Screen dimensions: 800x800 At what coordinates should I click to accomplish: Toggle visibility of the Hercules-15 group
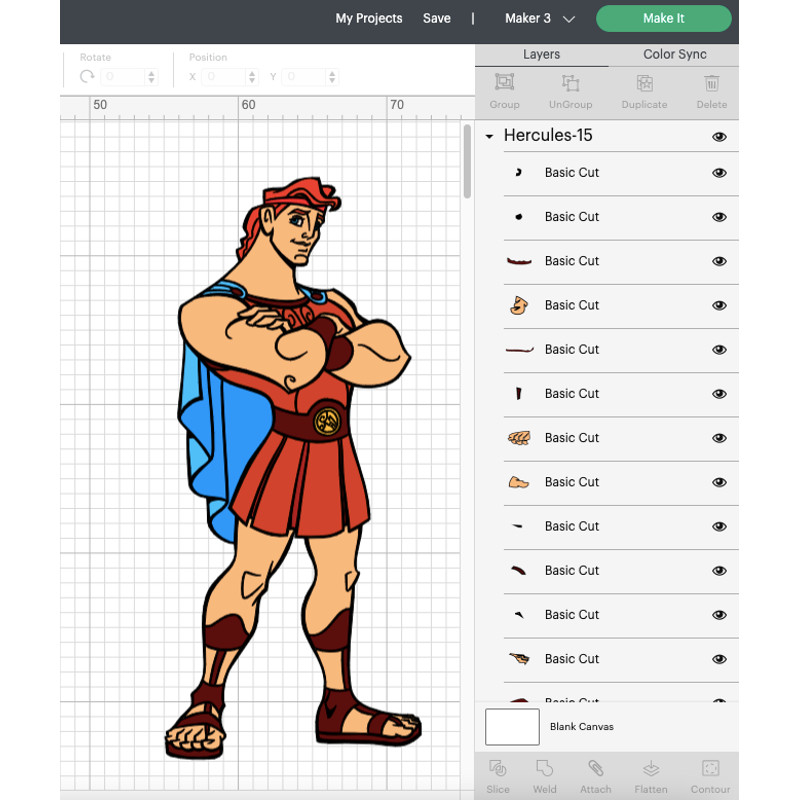719,136
